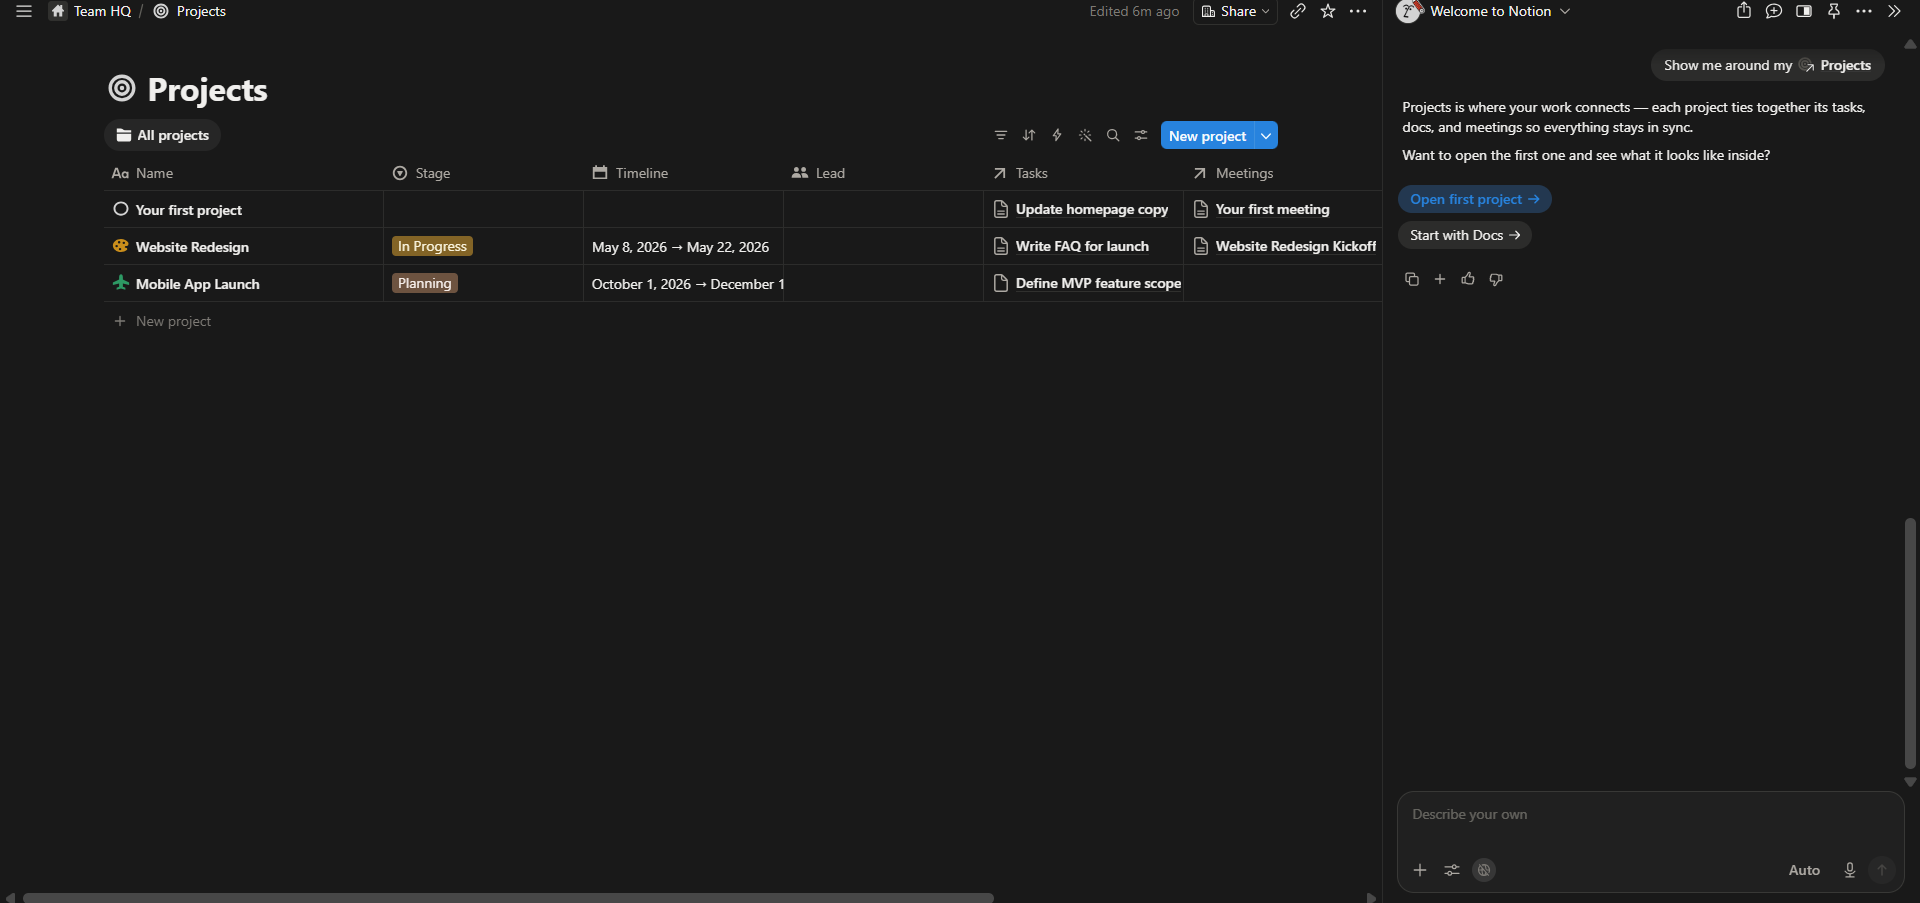Click thumbs down on AI response
The image size is (1920, 903).
point(1496,279)
